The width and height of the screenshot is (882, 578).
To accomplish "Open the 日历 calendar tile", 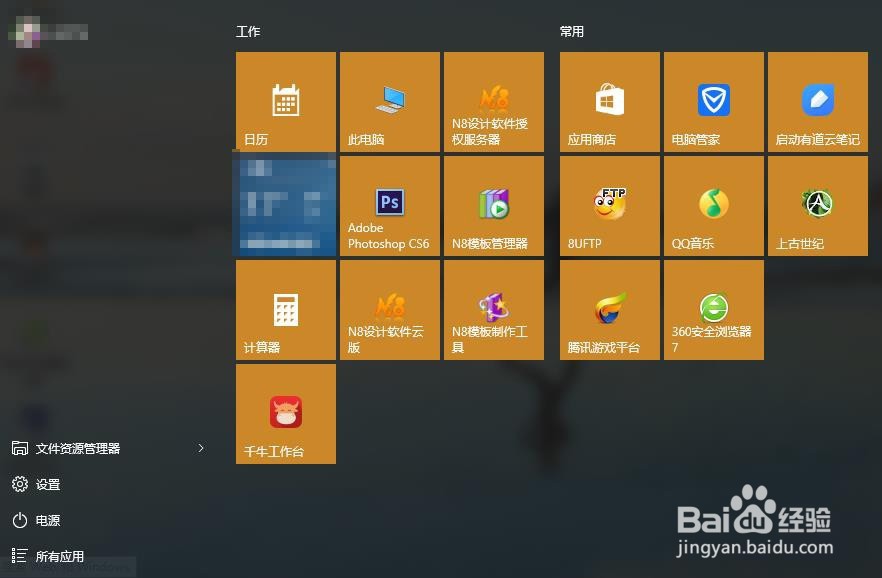I will point(286,102).
